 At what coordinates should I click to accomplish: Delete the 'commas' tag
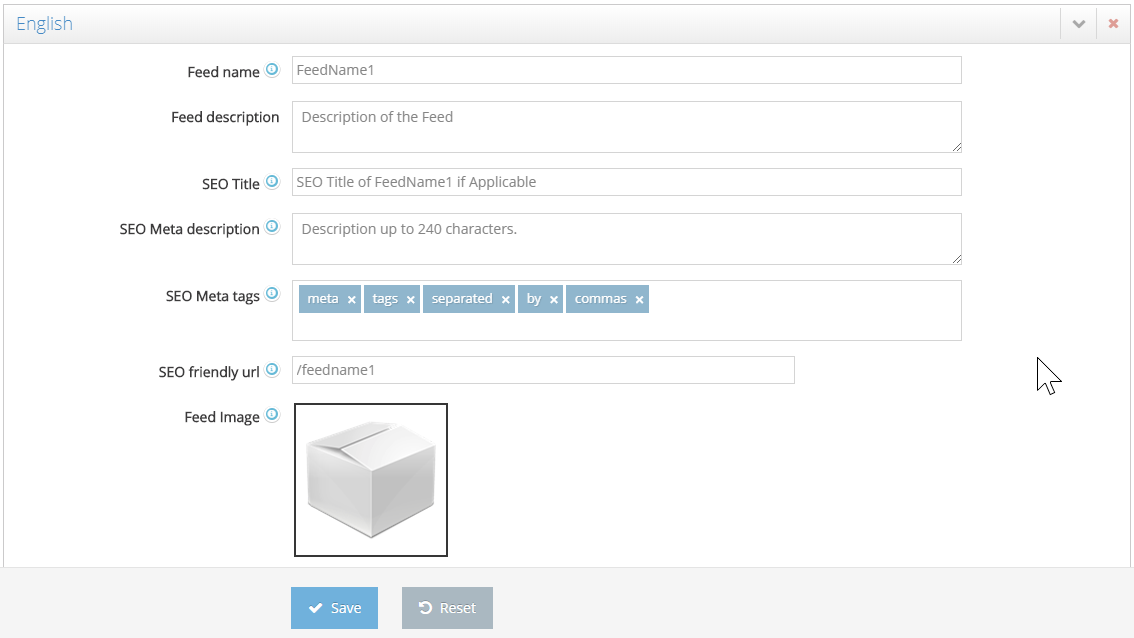point(638,298)
